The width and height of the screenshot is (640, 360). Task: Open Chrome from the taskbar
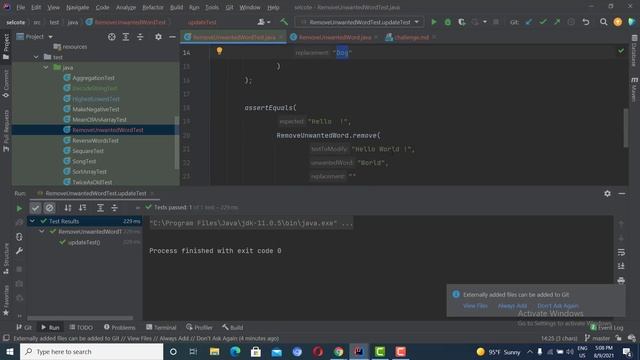(338, 351)
